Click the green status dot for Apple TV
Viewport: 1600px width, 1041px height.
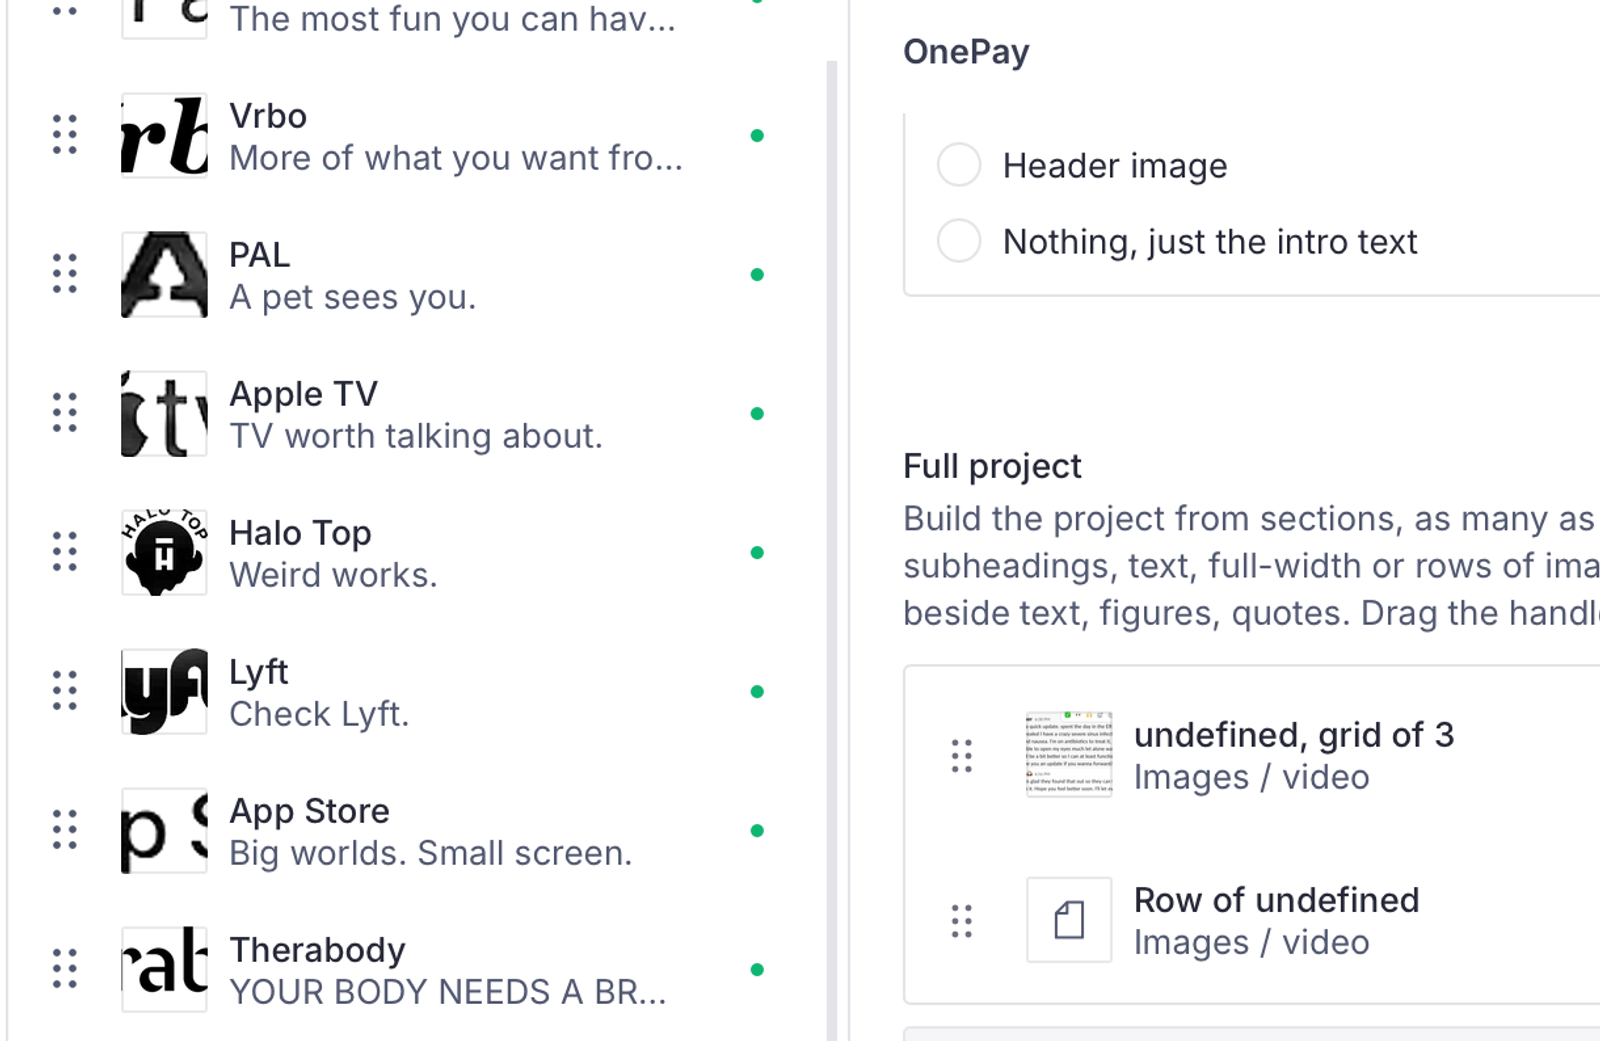[x=757, y=413]
